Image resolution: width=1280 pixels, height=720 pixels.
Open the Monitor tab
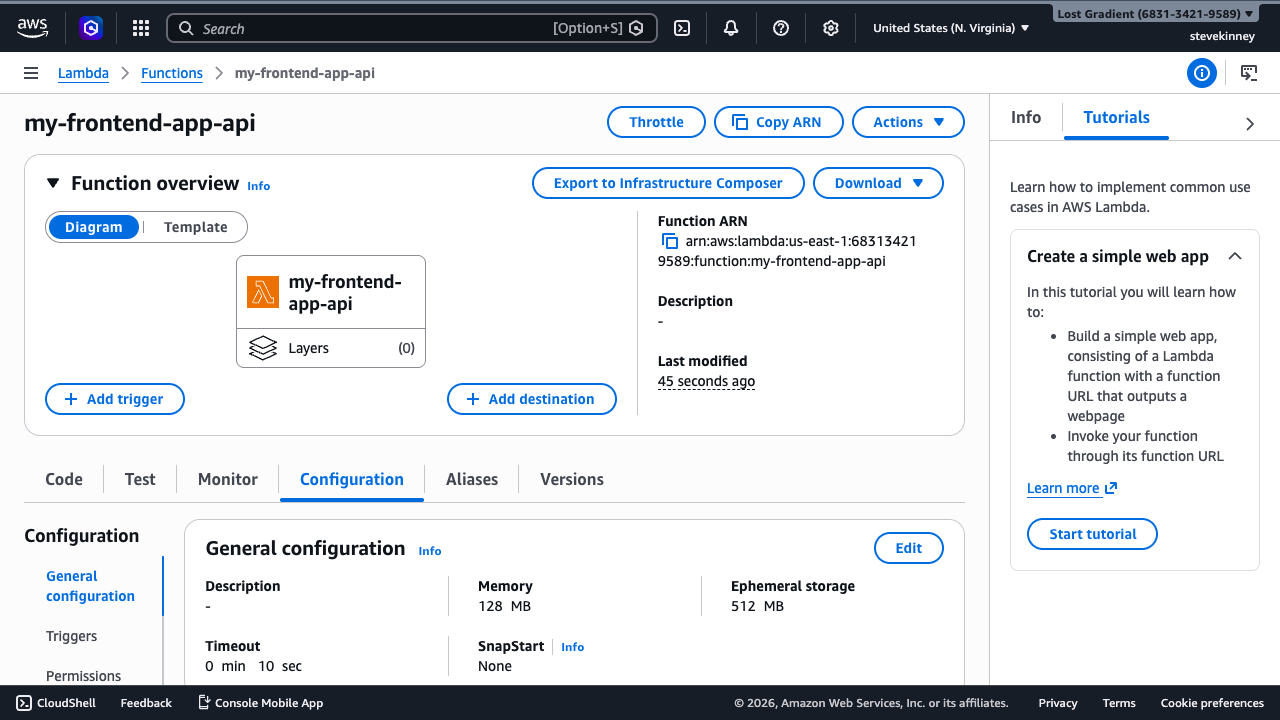click(228, 479)
